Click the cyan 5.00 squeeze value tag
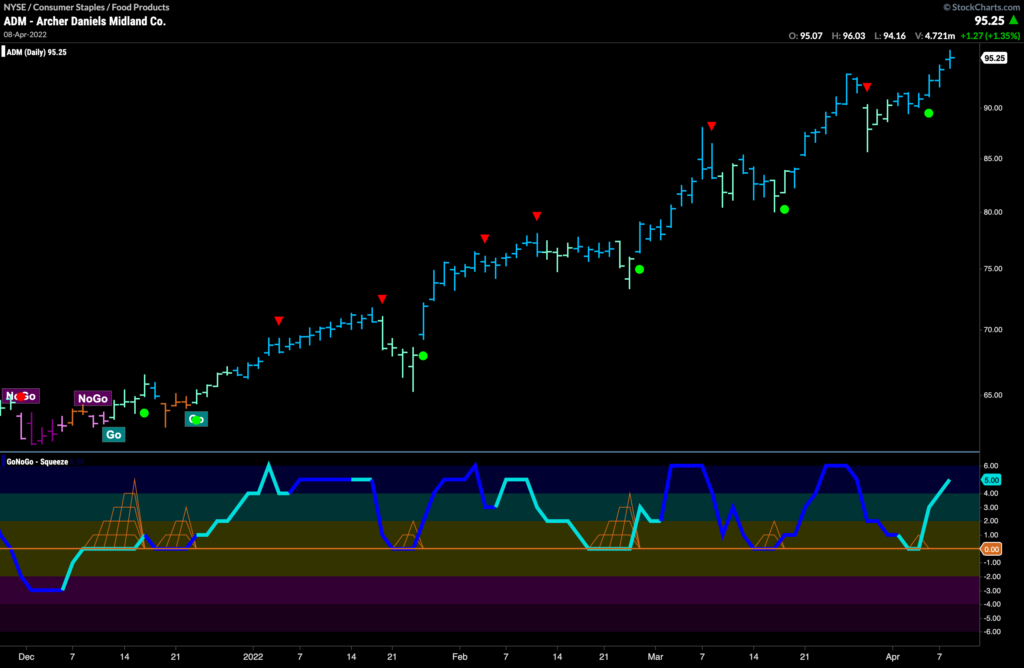The width and height of the screenshot is (1024, 668). pos(991,480)
